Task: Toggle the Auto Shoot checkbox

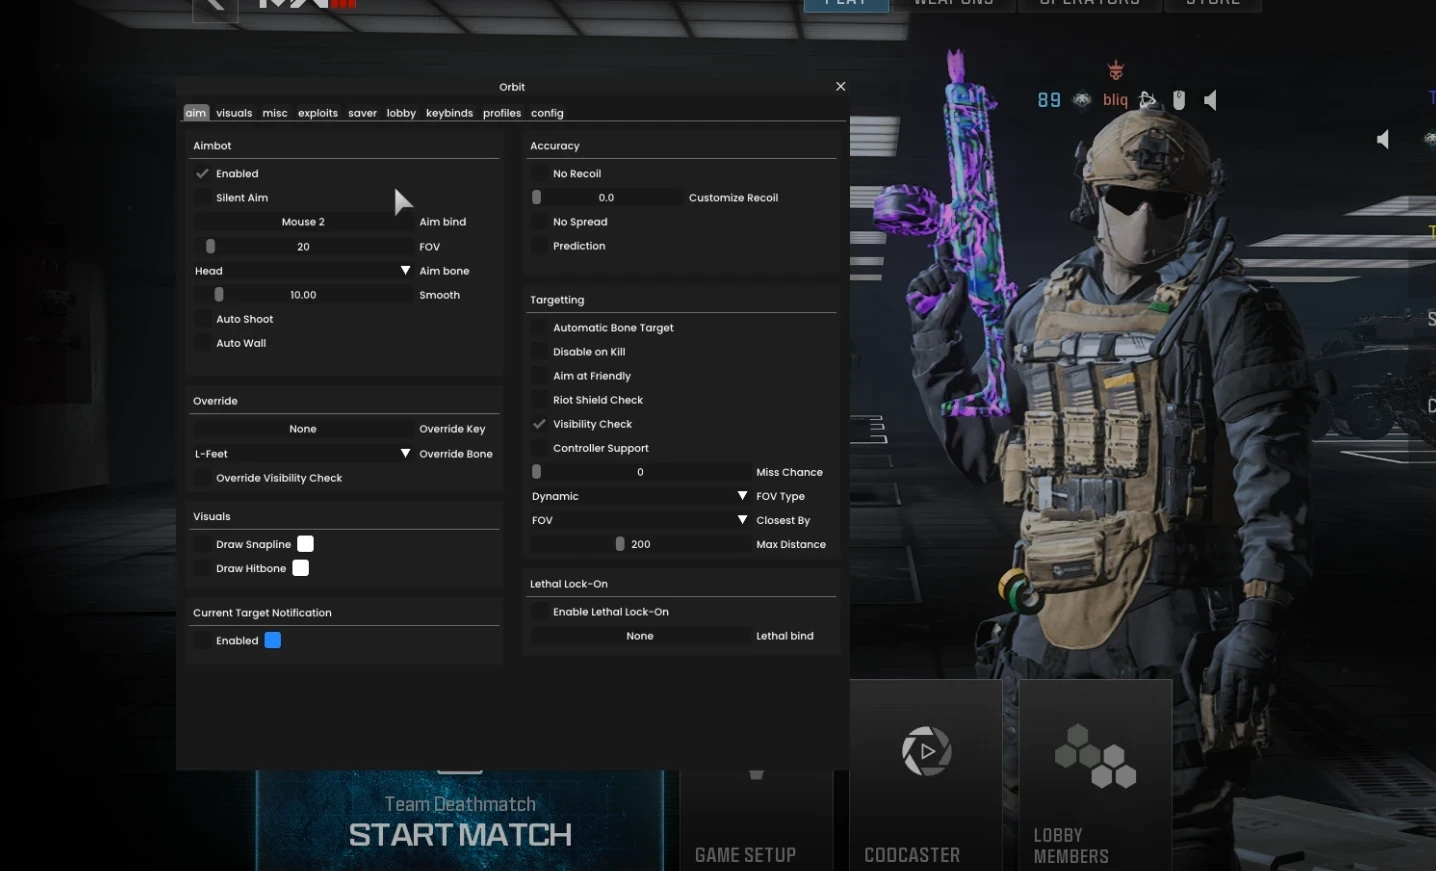Action: point(203,319)
